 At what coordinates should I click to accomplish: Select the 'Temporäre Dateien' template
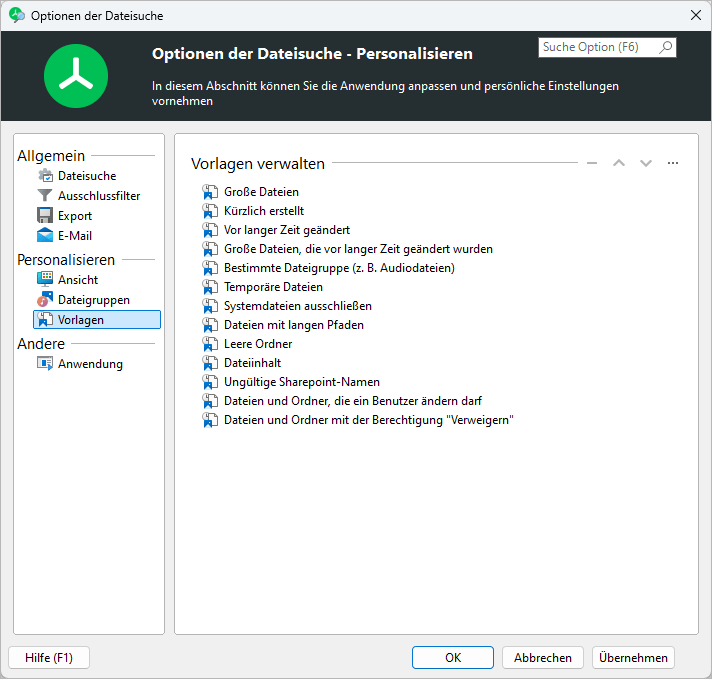point(273,287)
